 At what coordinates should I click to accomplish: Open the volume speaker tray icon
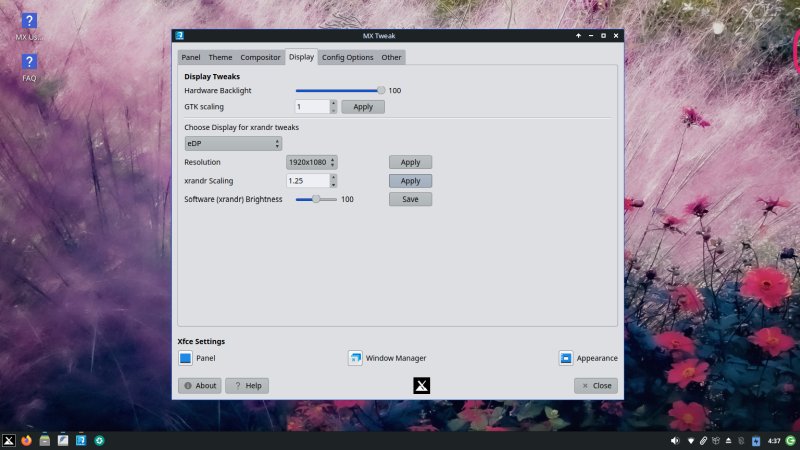click(x=675, y=441)
